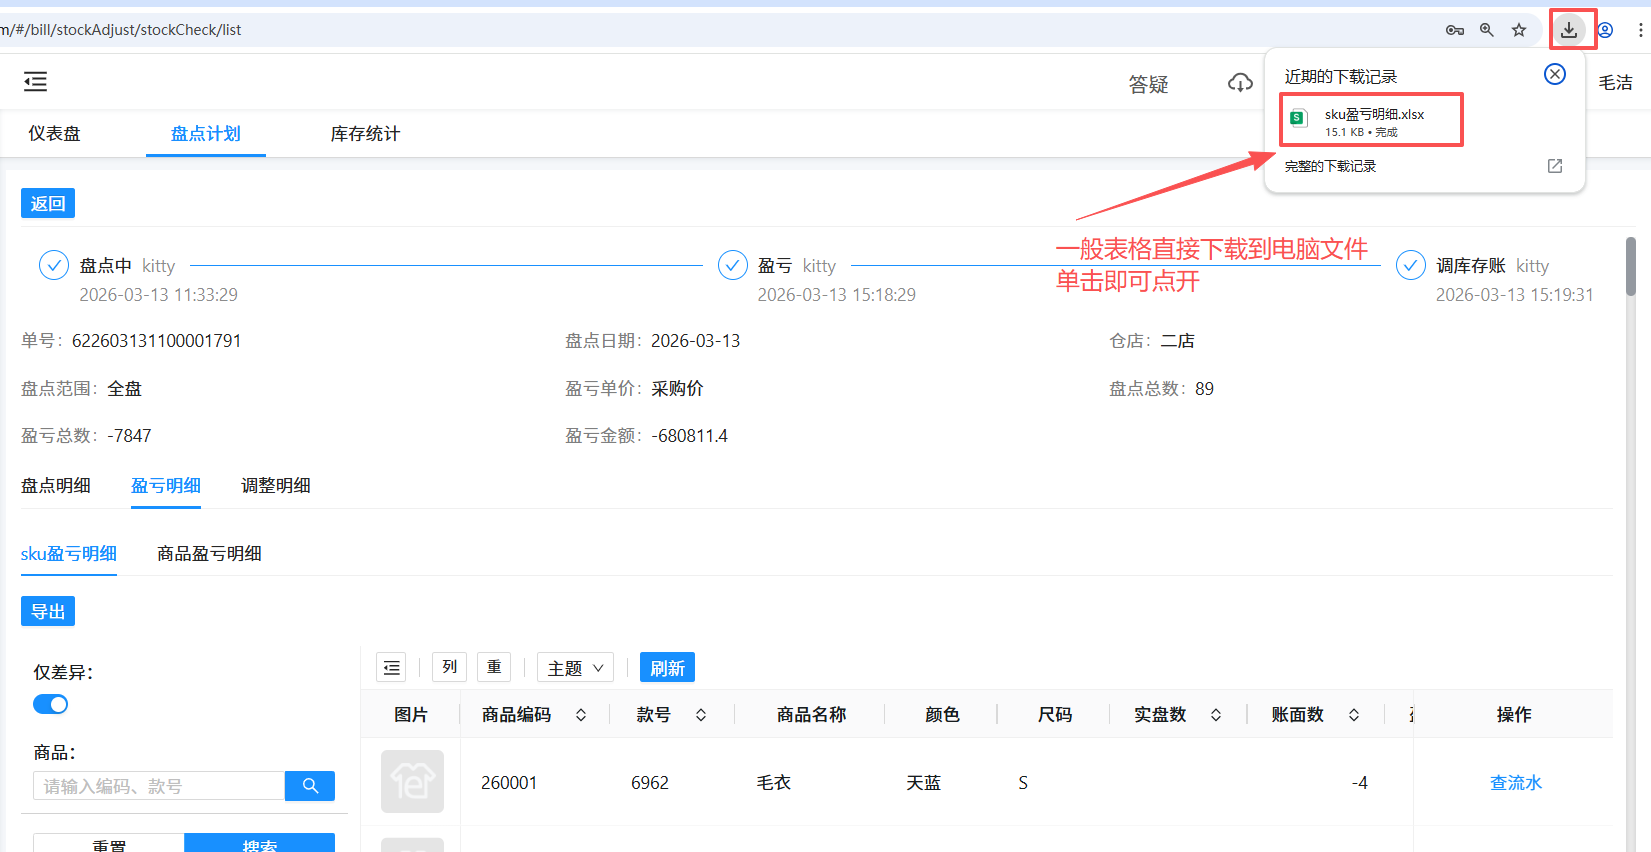Image resolution: width=1651 pixels, height=852 pixels.
Task: Close the recent downloads popup
Action: (x=1555, y=74)
